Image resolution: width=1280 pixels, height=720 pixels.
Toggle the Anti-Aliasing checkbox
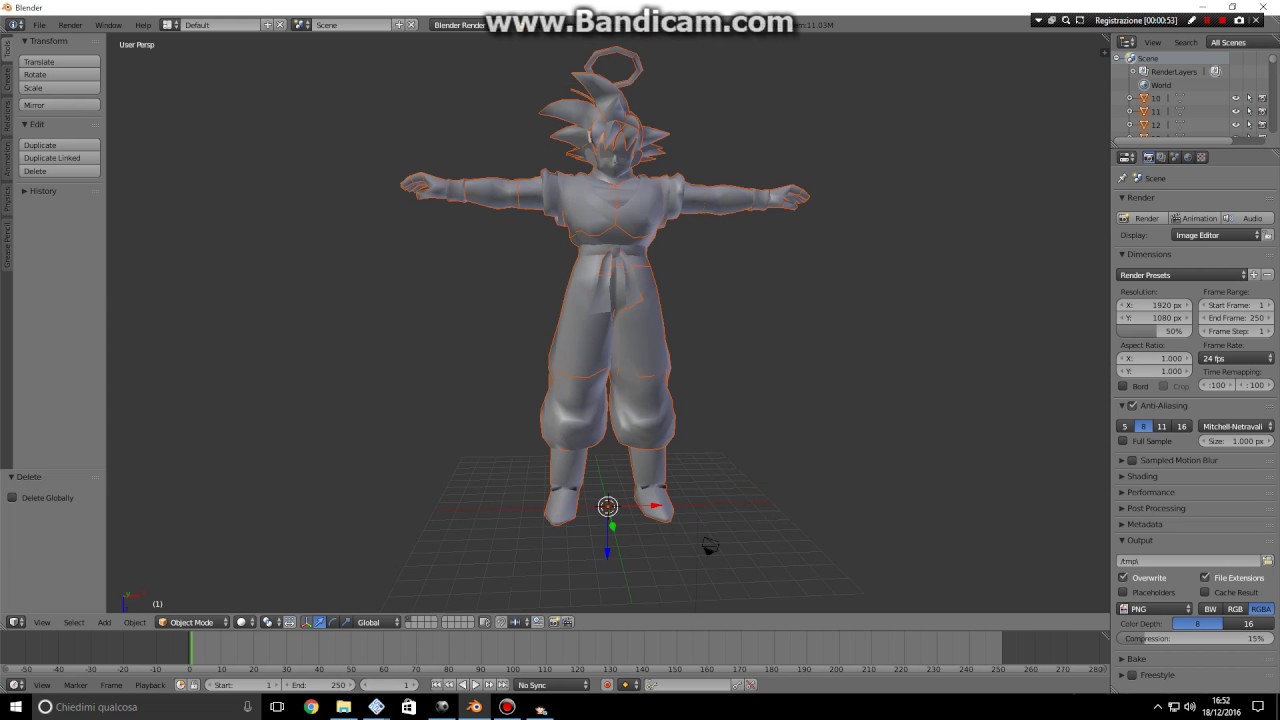[x=1132, y=405]
